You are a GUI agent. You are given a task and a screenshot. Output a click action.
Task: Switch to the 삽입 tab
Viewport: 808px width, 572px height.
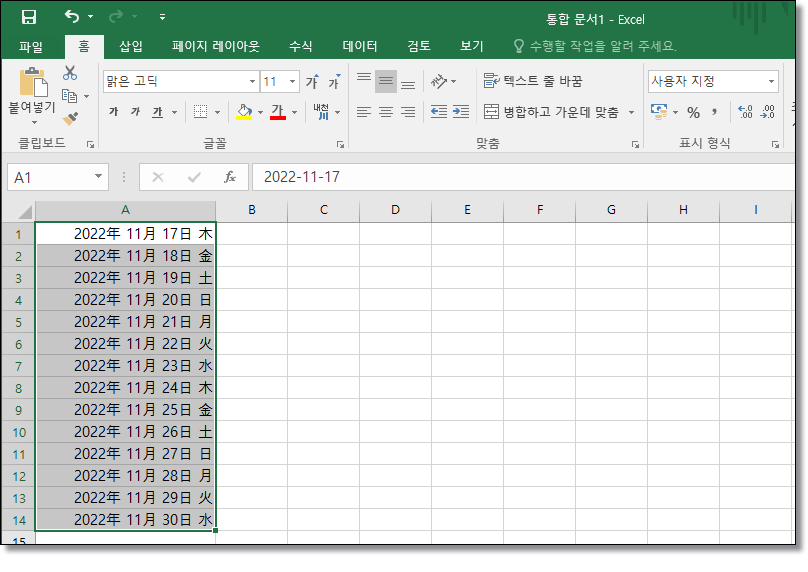(x=131, y=46)
